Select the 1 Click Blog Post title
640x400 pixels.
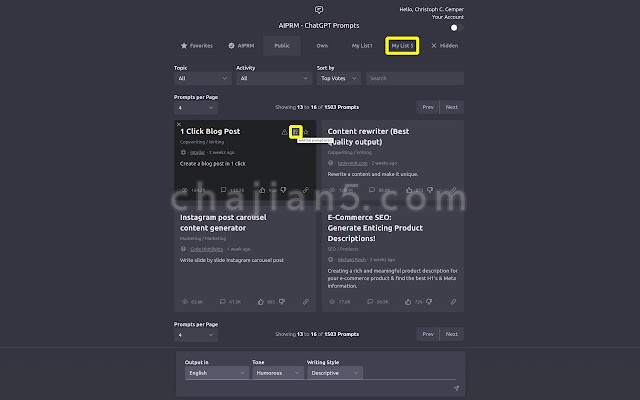(x=210, y=131)
